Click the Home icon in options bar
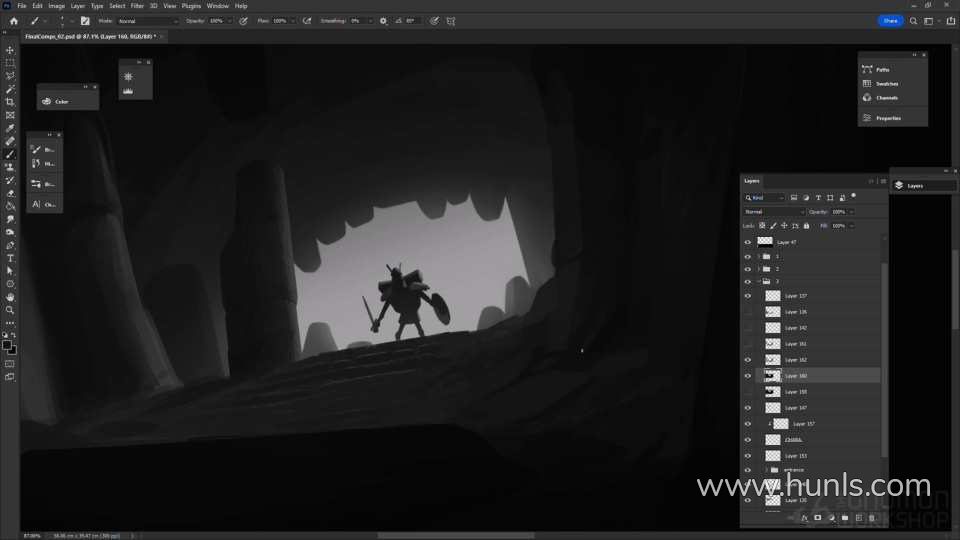Screen dimensions: 960x540 point(13,21)
